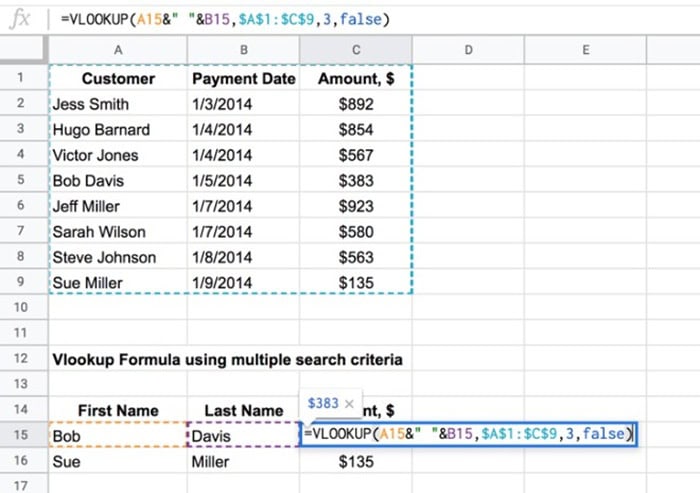Select column E header

(x=585, y=50)
